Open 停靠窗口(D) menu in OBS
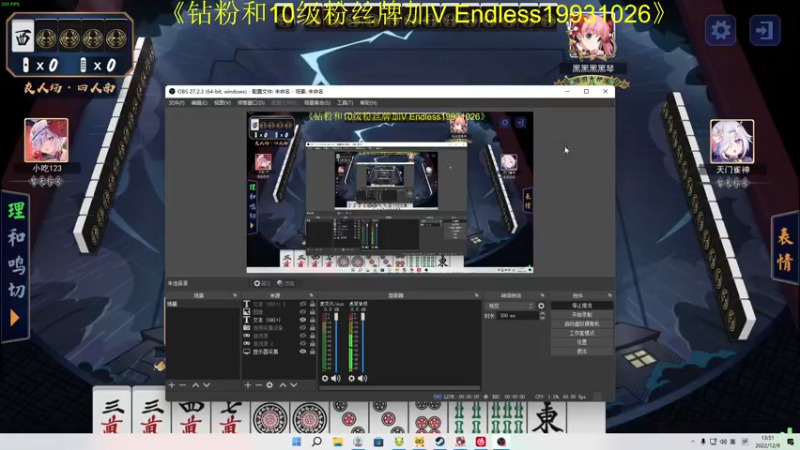This screenshot has width=800, height=450. tap(251, 103)
